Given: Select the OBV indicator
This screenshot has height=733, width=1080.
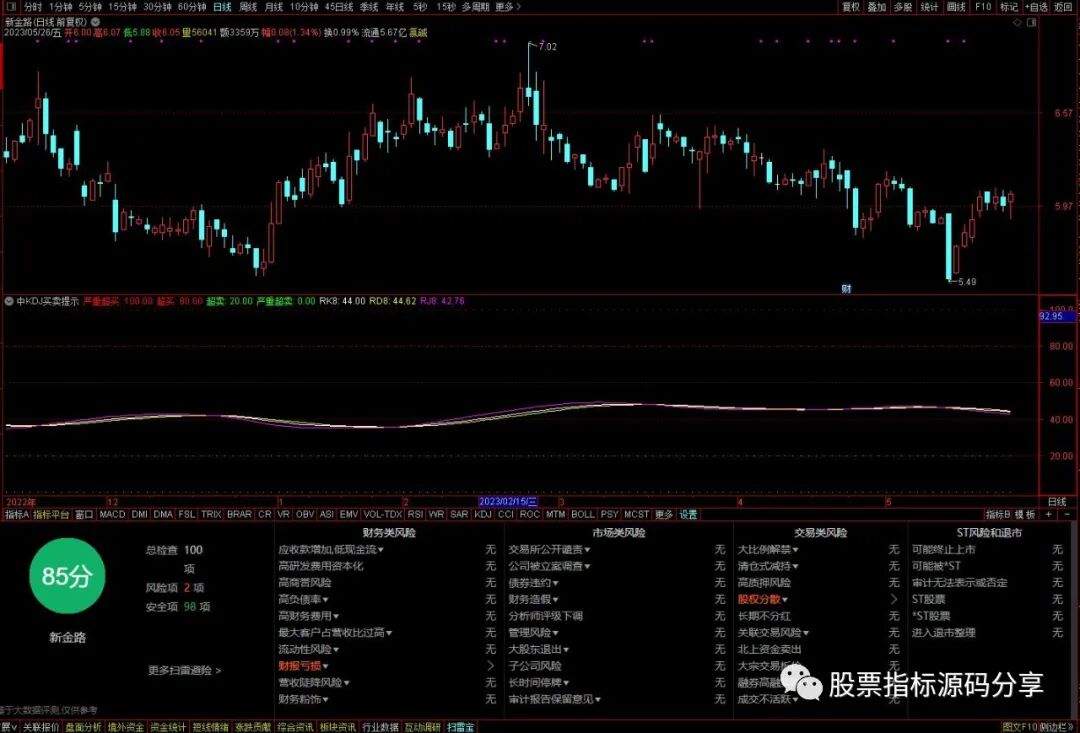Looking at the screenshot, I should coord(305,515).
